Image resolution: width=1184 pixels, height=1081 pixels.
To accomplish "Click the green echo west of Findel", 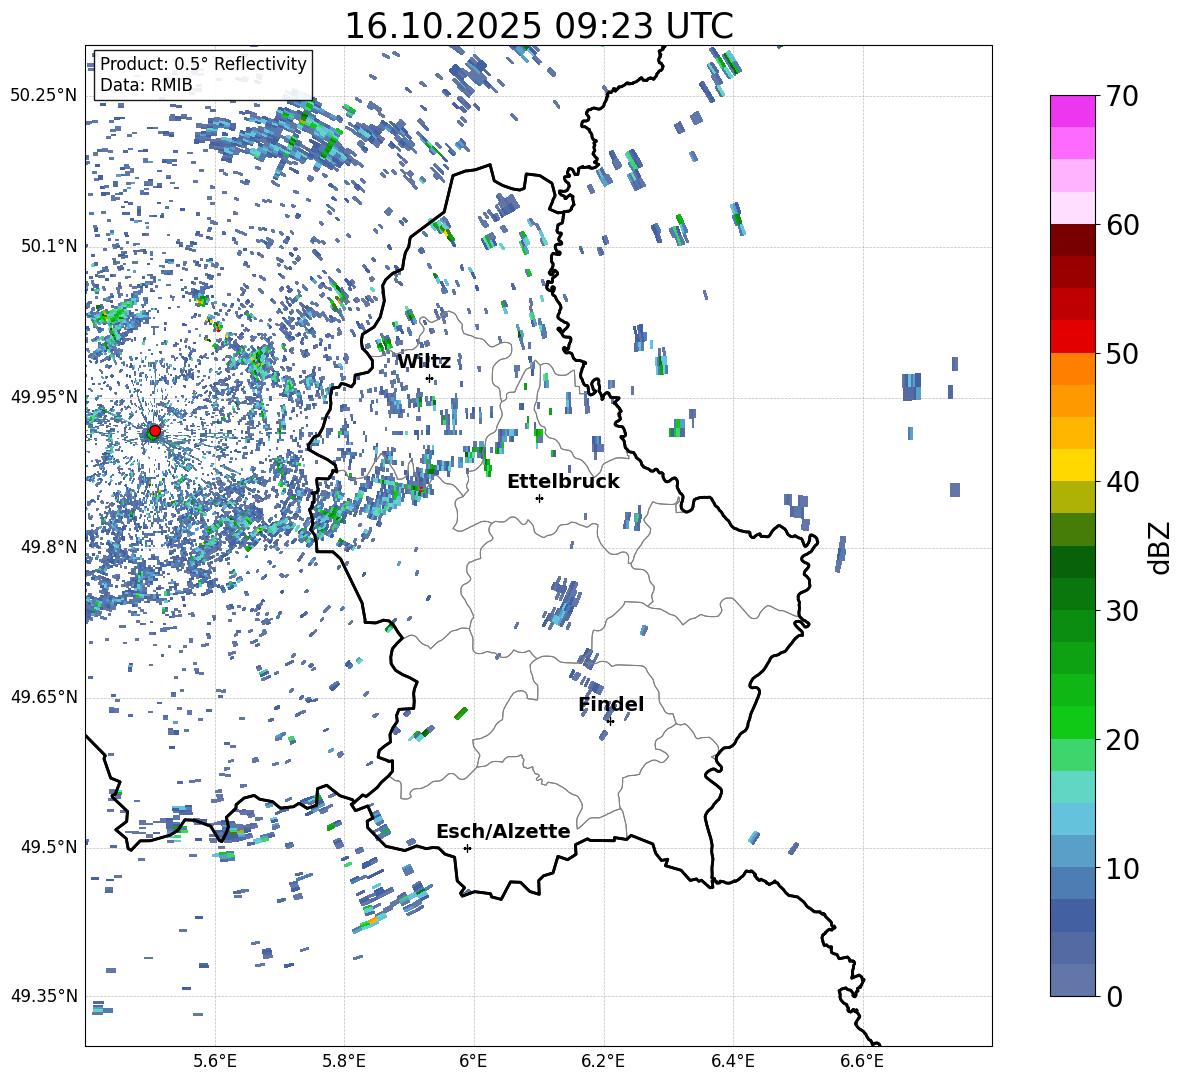I will pos(460,713).
